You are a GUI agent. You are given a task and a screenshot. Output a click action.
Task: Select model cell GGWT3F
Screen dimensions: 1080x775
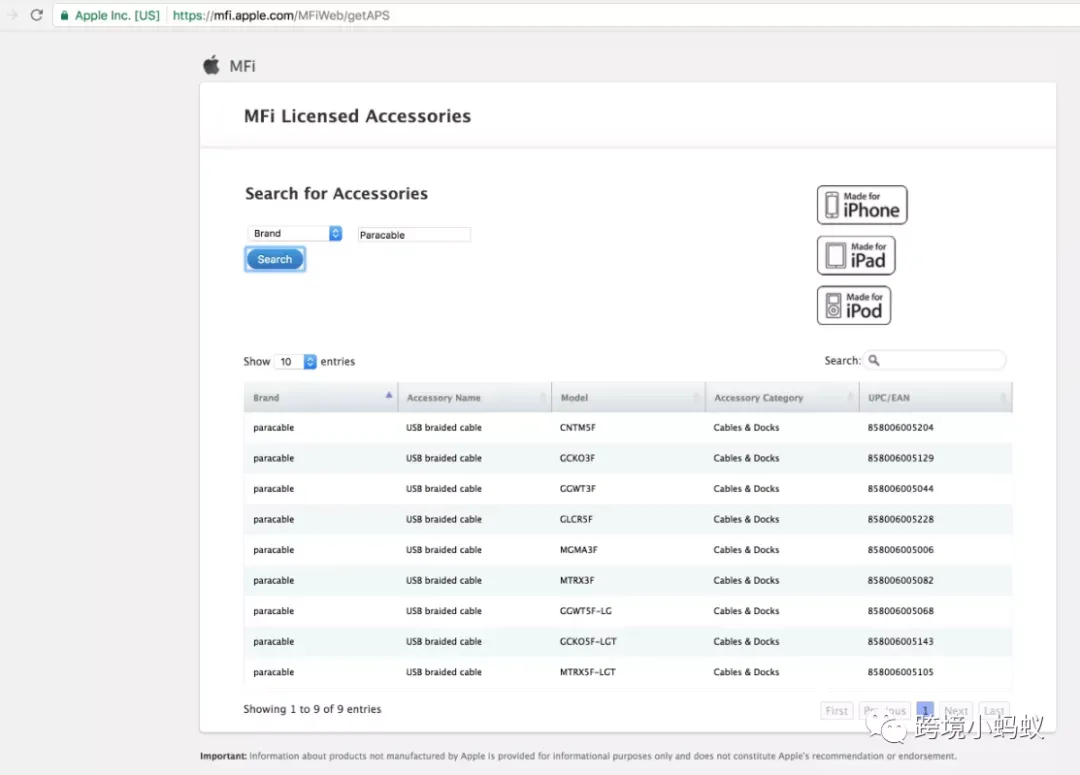point(577,488)
